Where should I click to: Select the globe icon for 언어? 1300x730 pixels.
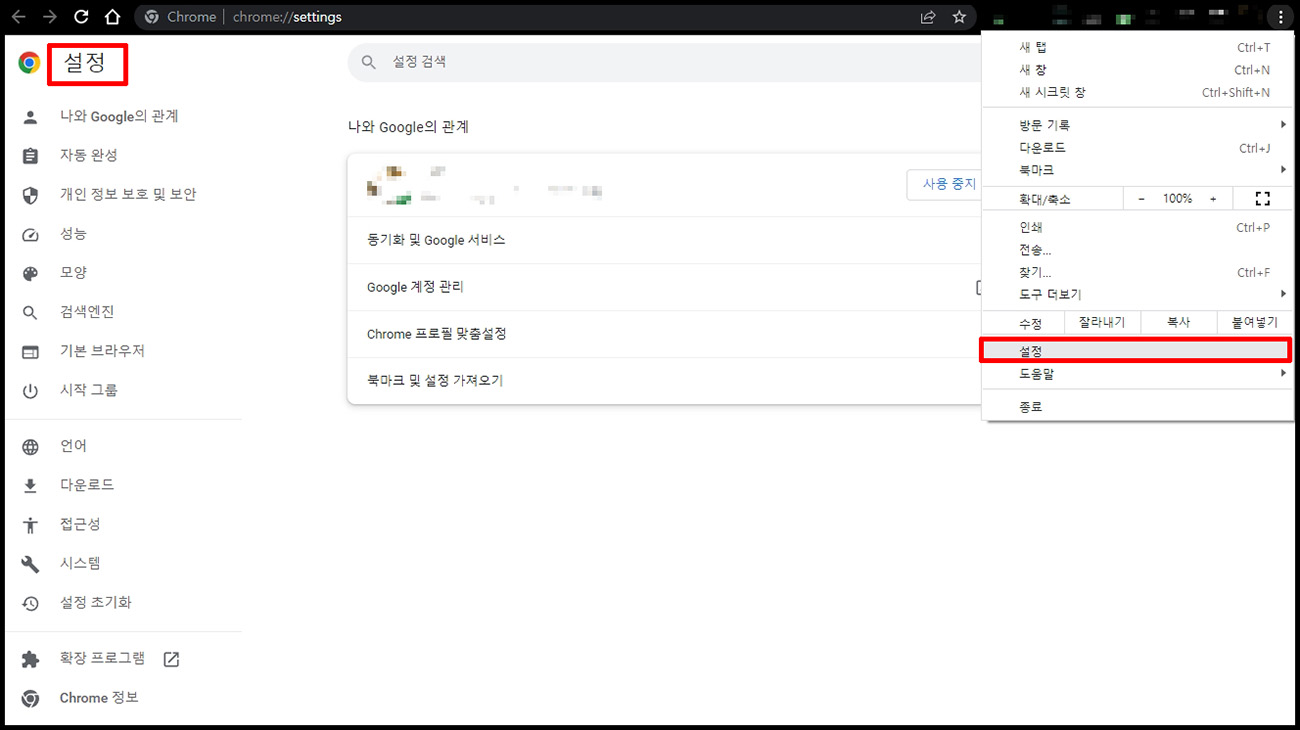click(x=30, y=447)
